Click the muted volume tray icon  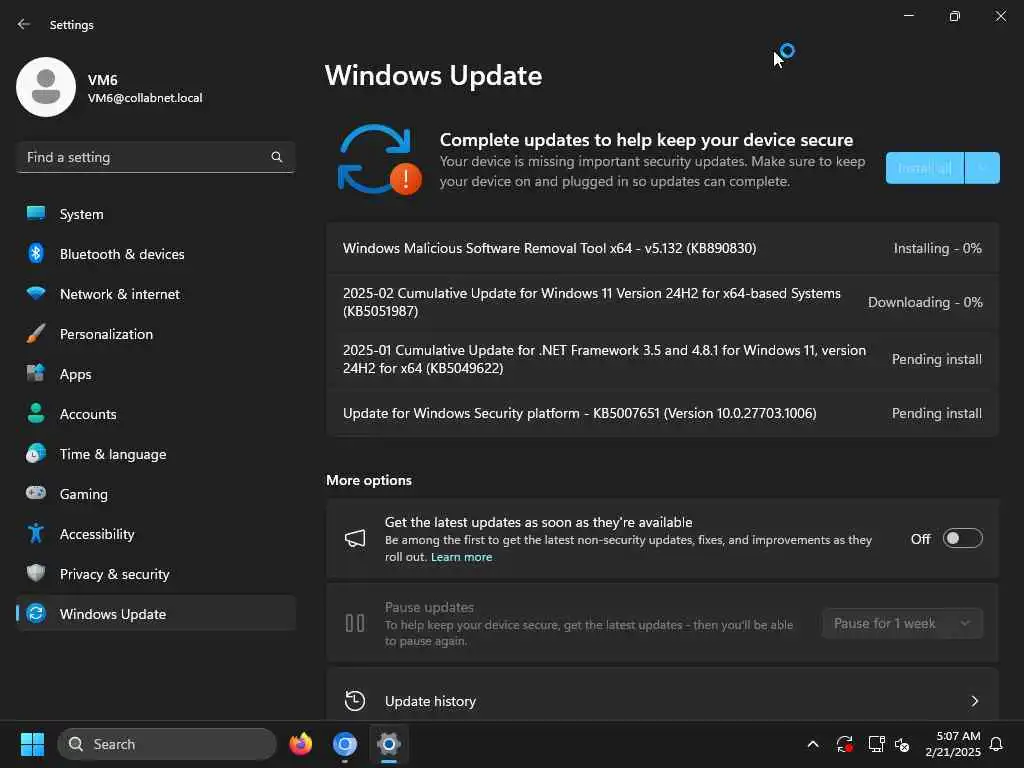pos(902,744)
